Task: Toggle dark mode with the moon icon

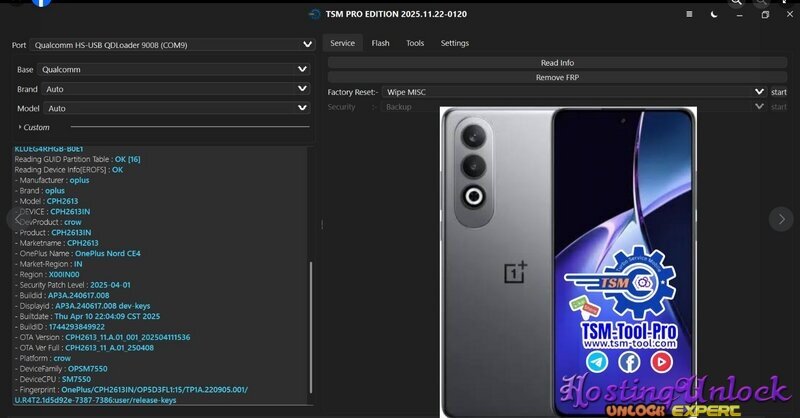Action: pyautogui.click(x=713, y=15)
